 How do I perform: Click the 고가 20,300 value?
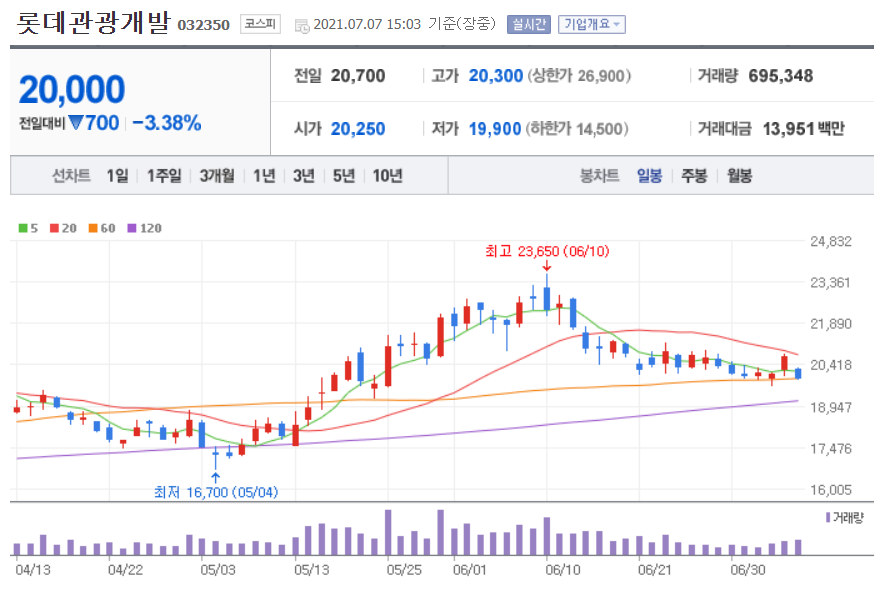pos(496,76)
